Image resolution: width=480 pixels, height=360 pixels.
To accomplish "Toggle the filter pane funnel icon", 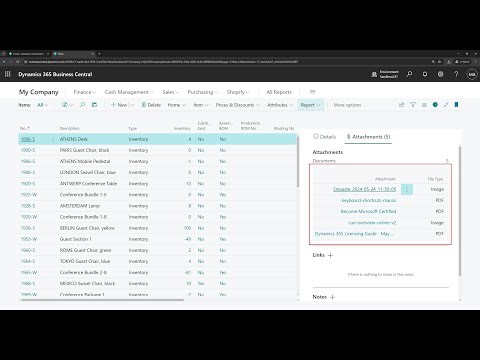I will (x=413, y=105).
